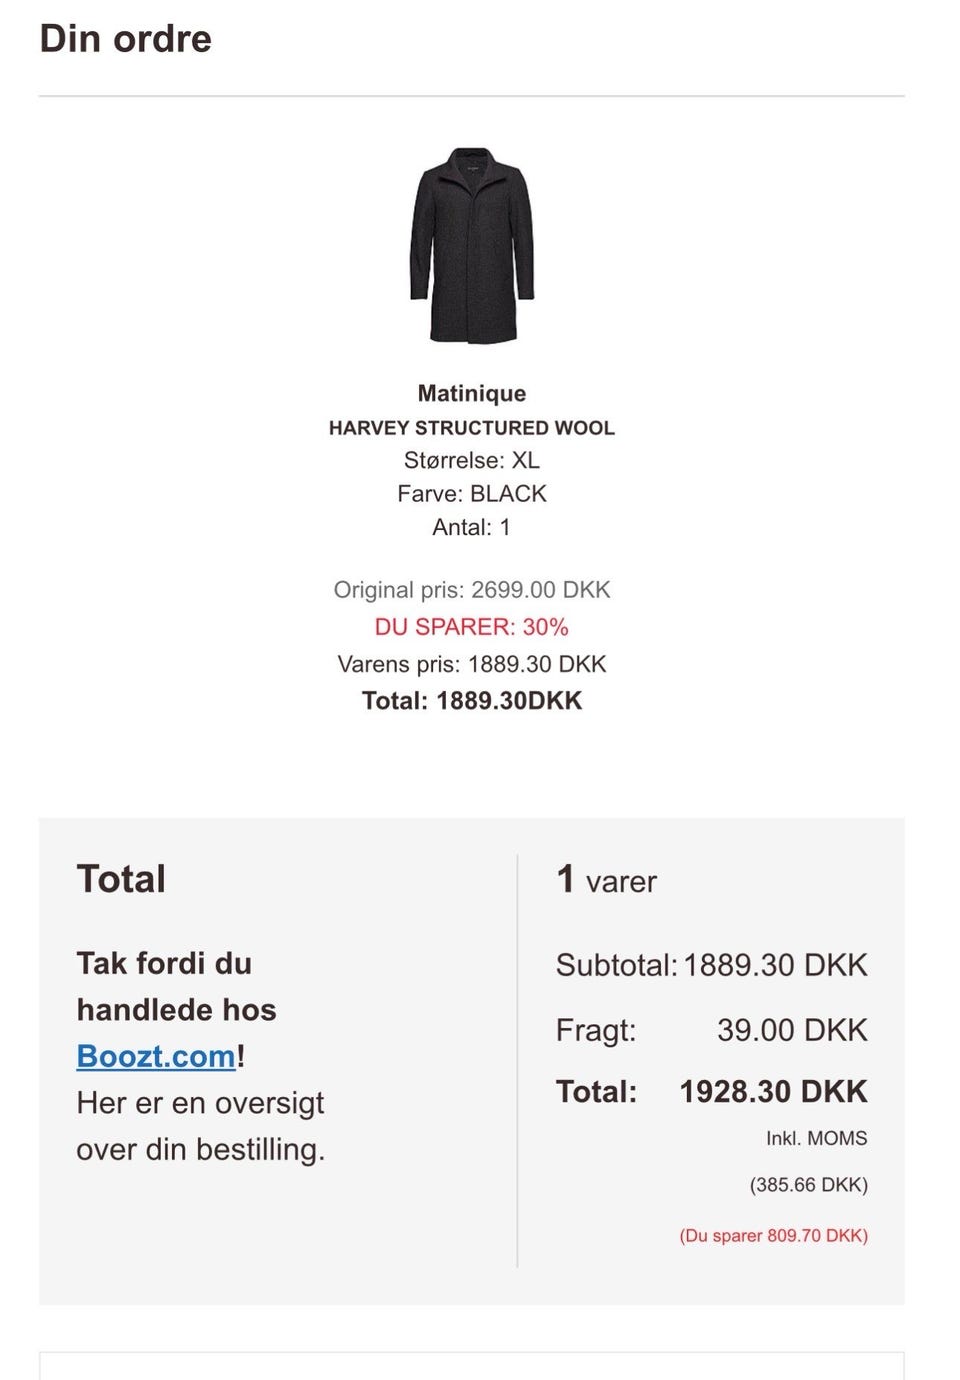Viewport: 960px width, 1380px height.
Task: Click the Farve: BLACK color line
Action: pos(472,494)
